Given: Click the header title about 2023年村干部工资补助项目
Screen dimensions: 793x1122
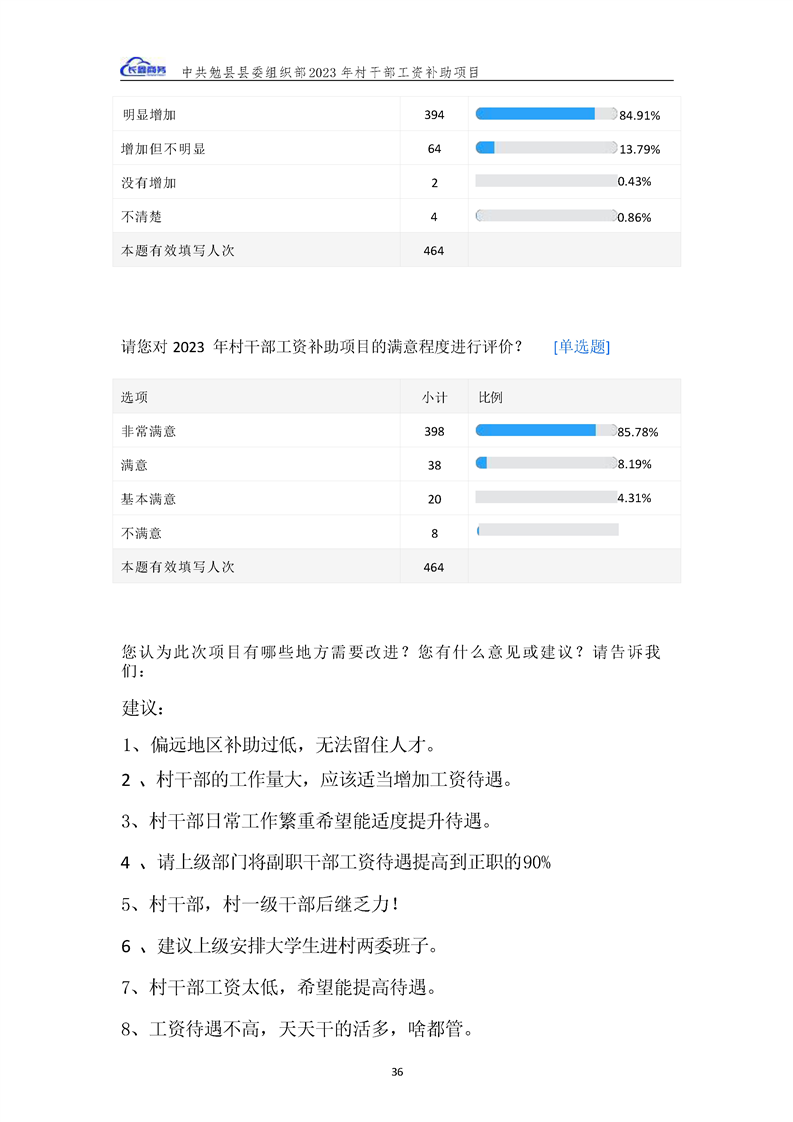Looking at the screenshot, I should click(331, 73).
